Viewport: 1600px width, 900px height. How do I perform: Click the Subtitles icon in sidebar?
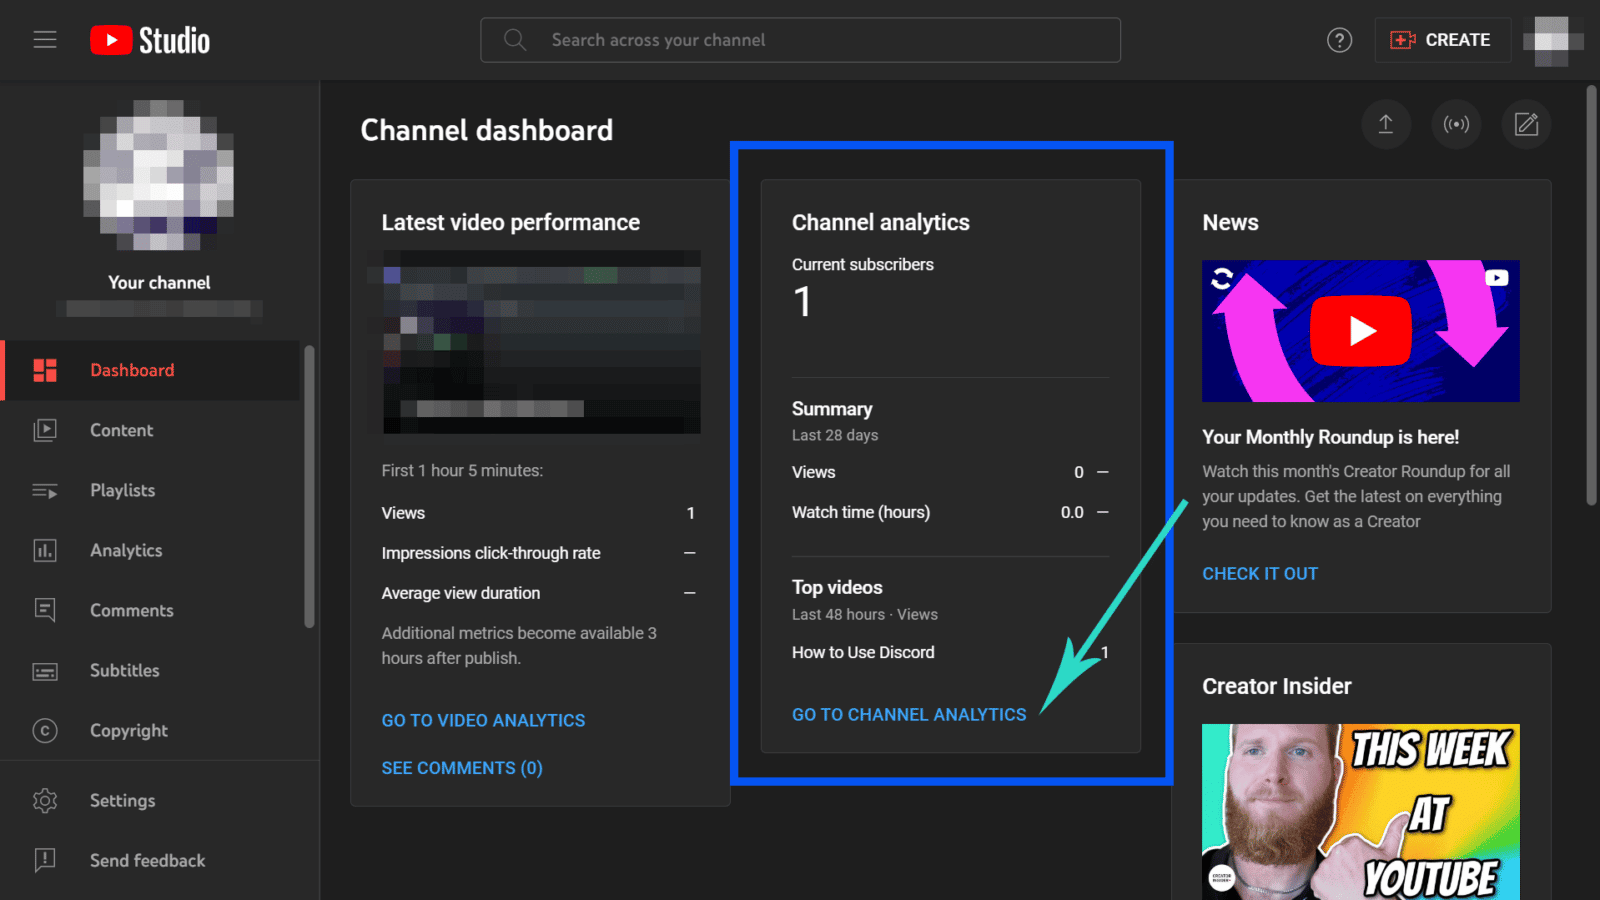point(45,671)
